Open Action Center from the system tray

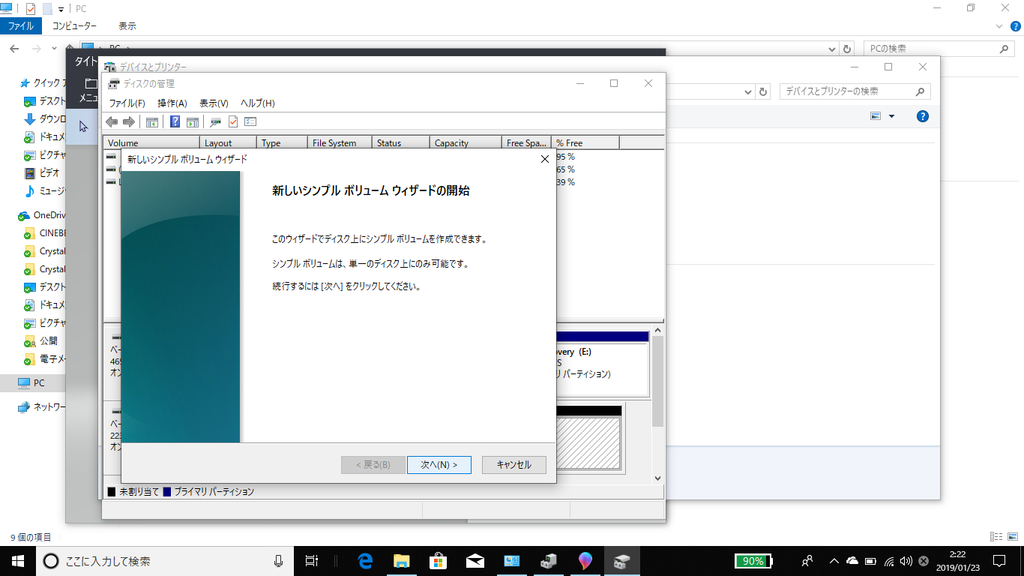998,561
